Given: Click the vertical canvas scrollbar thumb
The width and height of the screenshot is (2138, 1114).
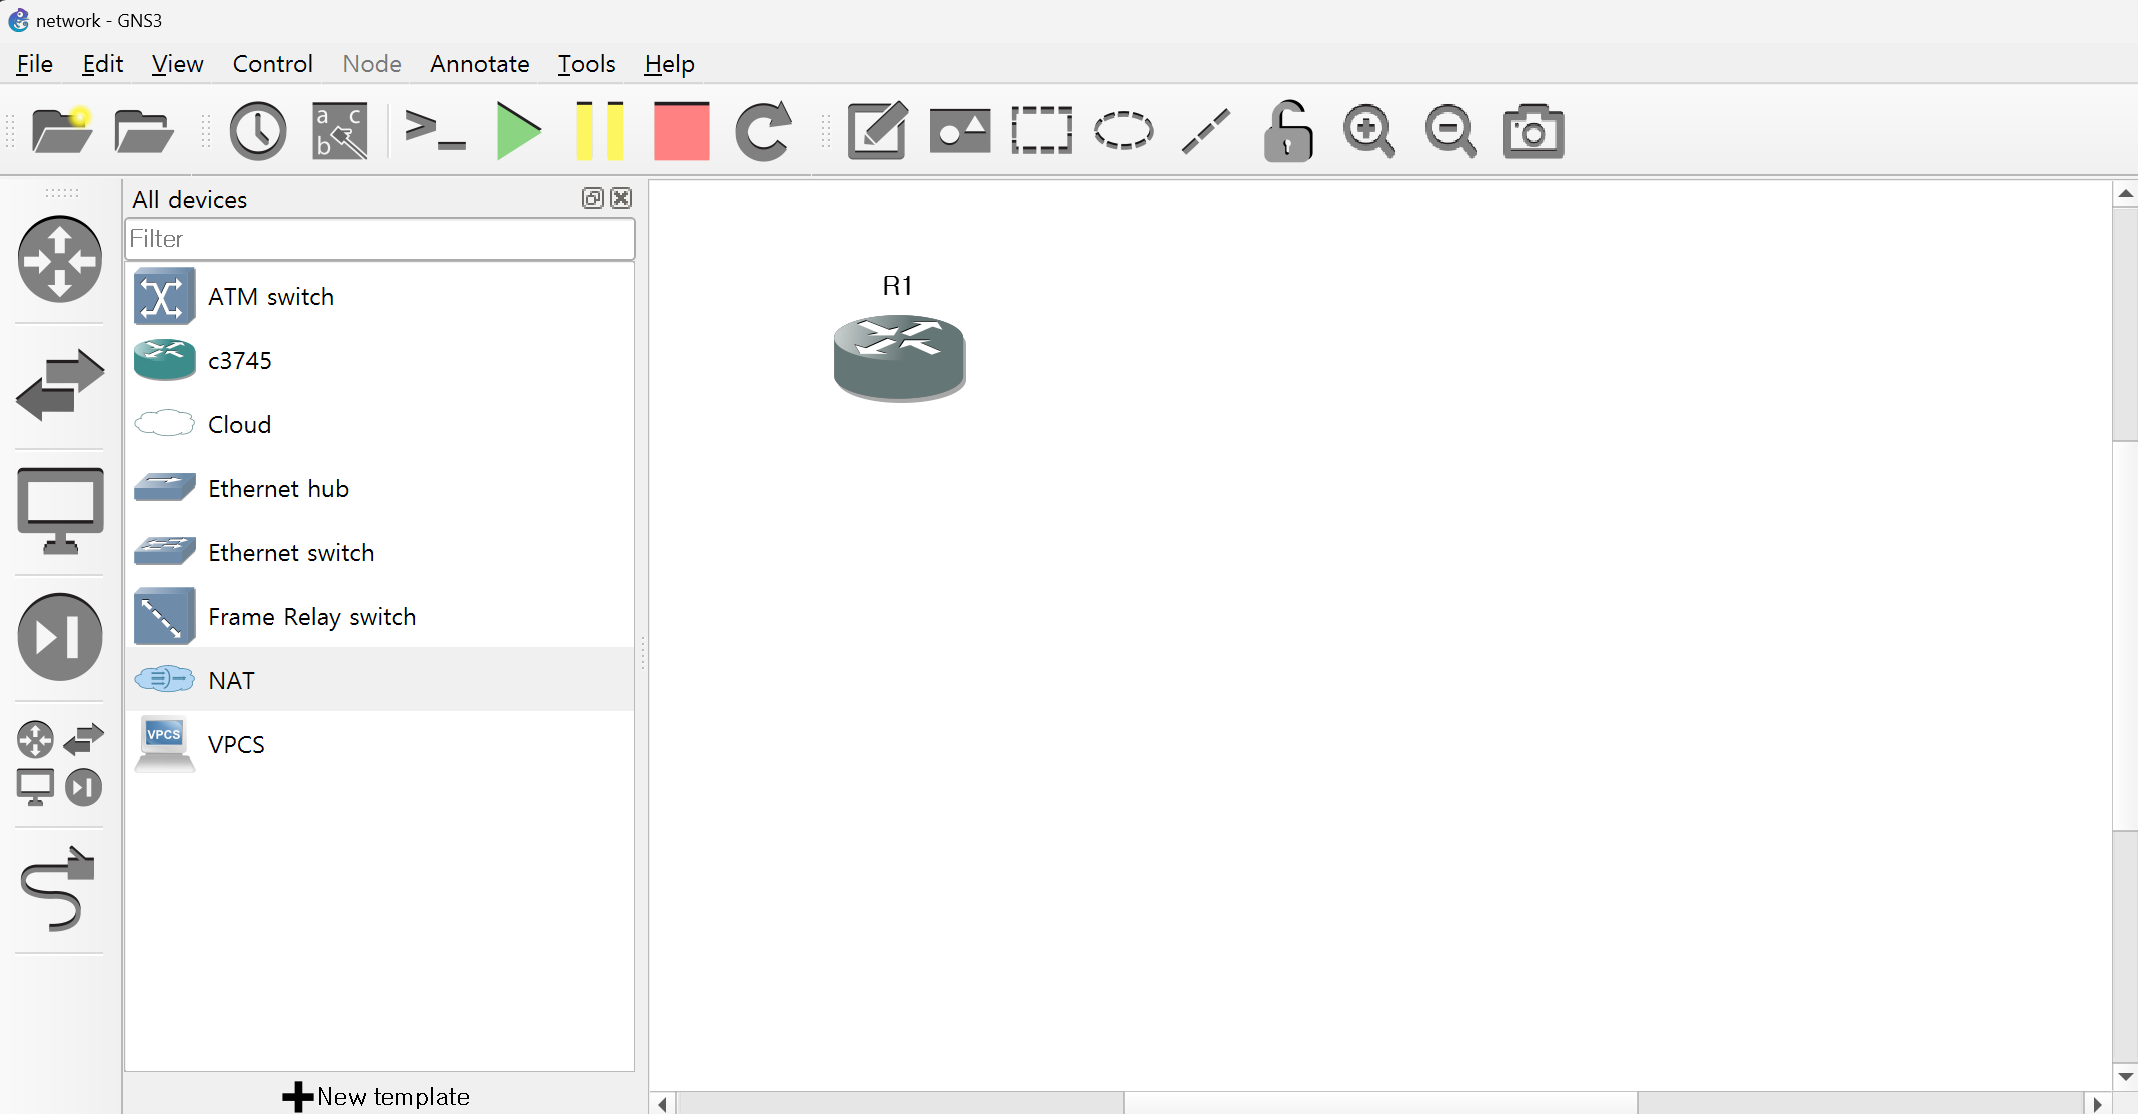Looking at the screenshot, I should 2125,634.
